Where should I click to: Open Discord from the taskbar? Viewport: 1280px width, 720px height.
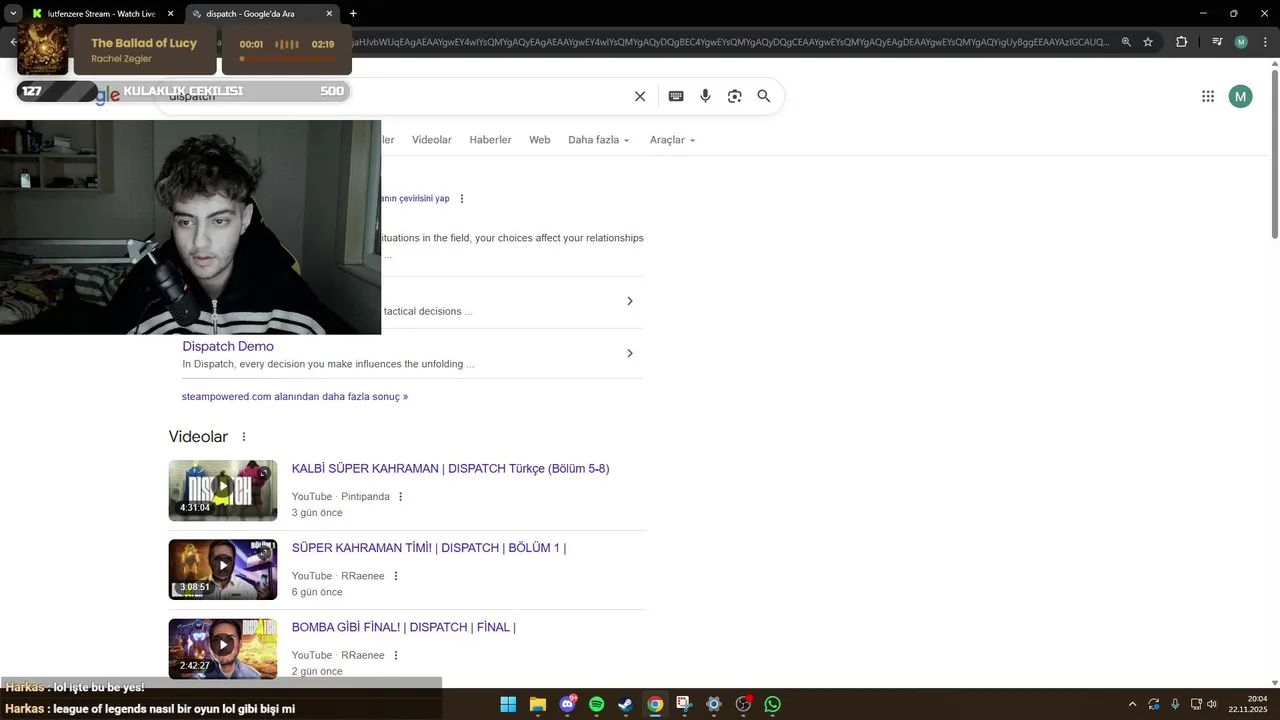point(567,704)
